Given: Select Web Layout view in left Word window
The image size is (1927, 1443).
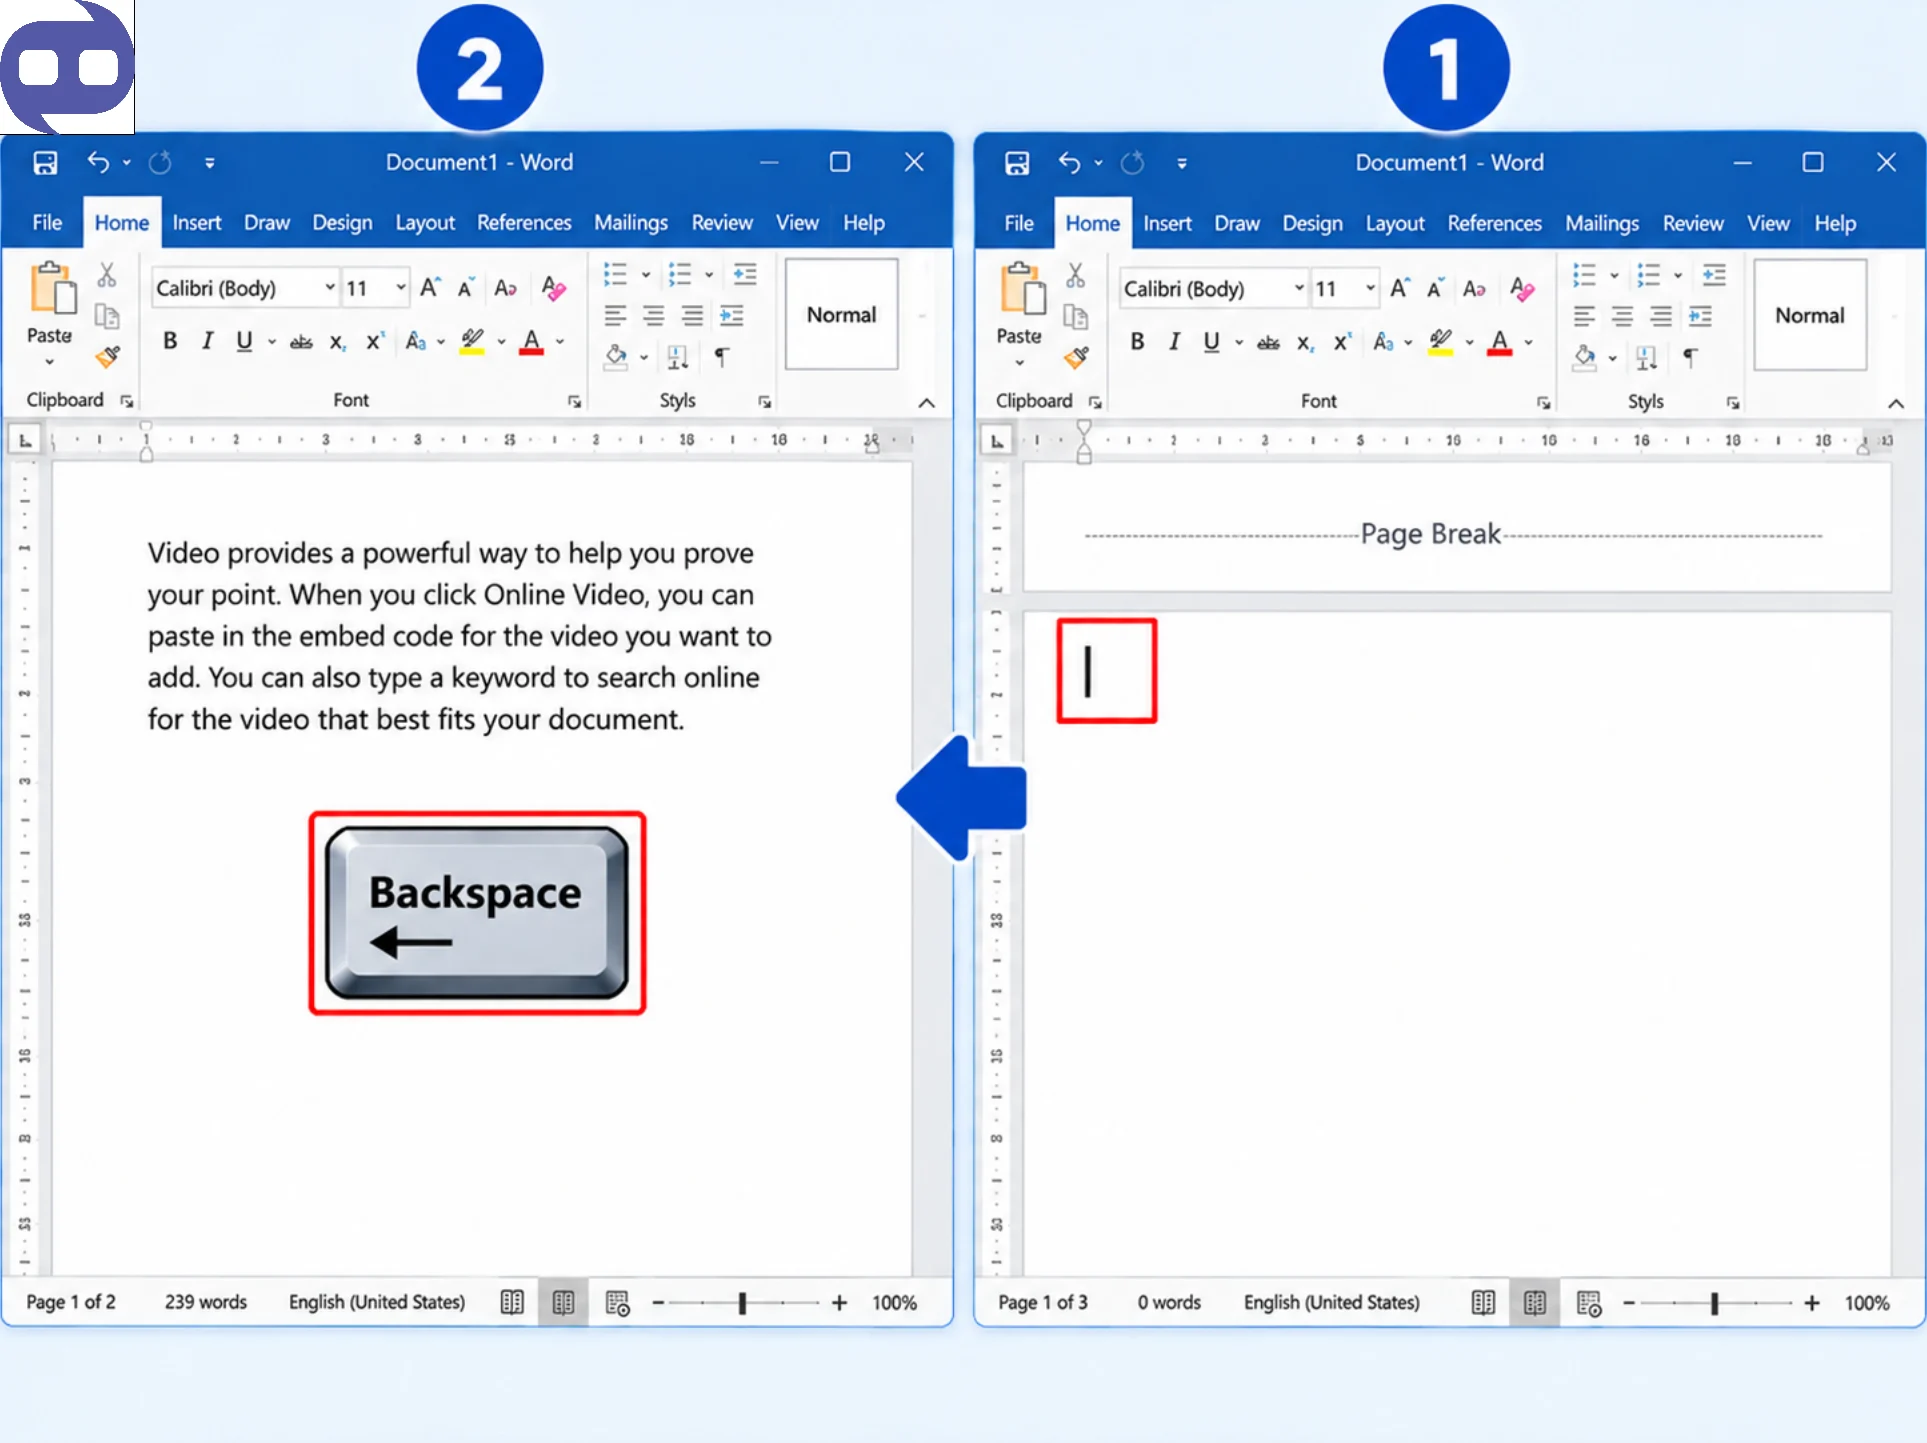Looking at the screenshot, I should pos(617,1303).
